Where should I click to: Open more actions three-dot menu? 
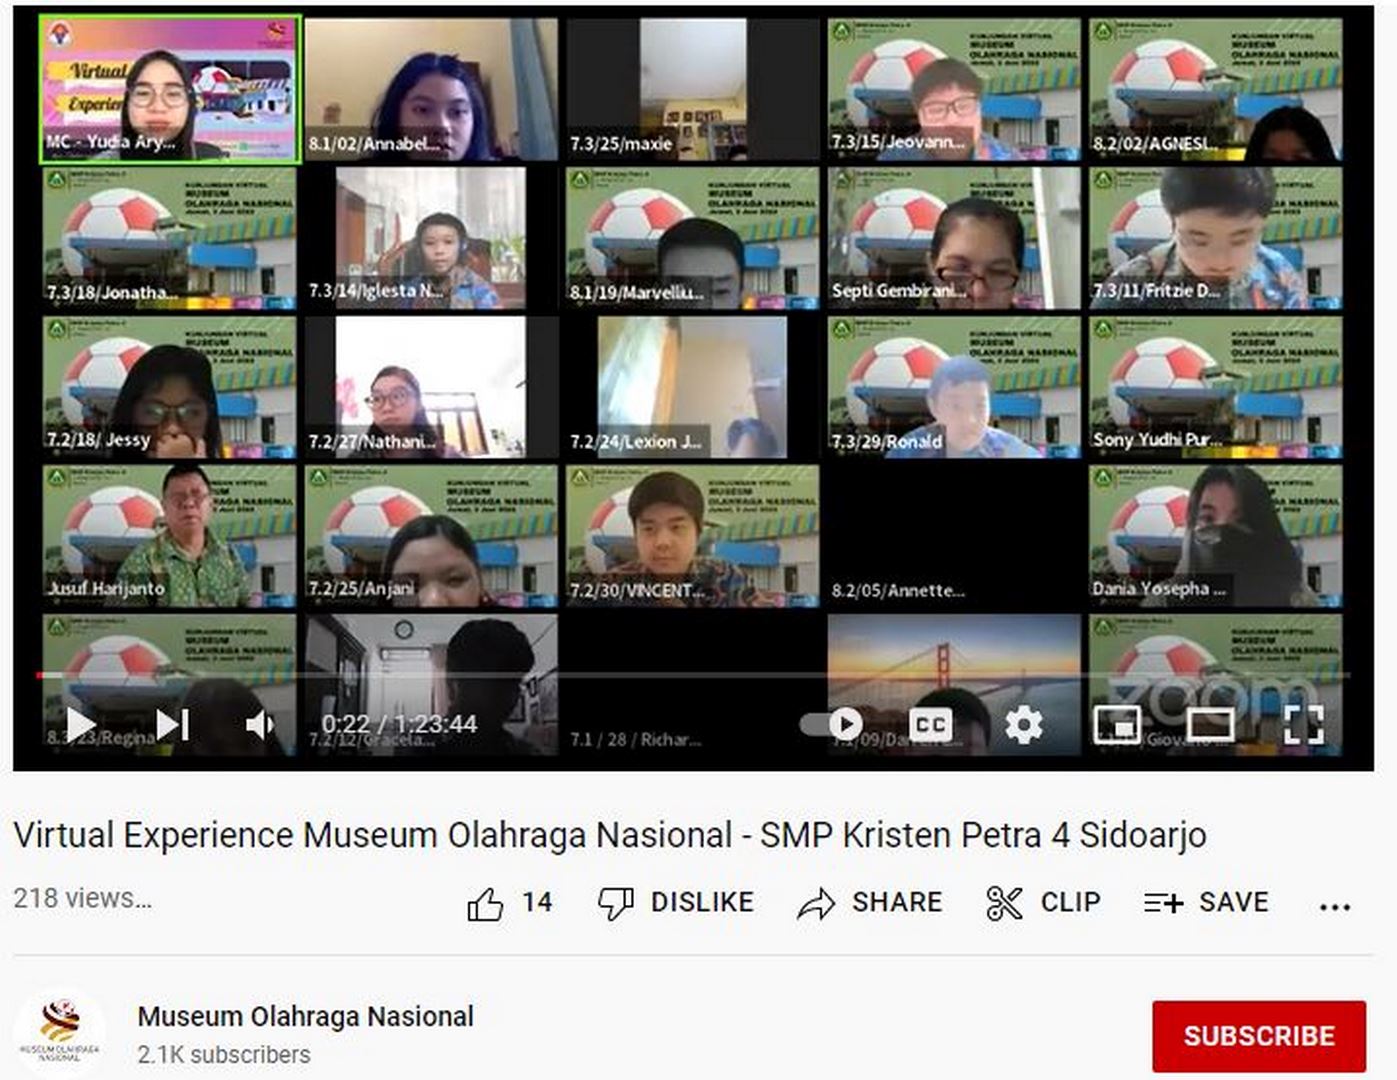point(1335,907)
